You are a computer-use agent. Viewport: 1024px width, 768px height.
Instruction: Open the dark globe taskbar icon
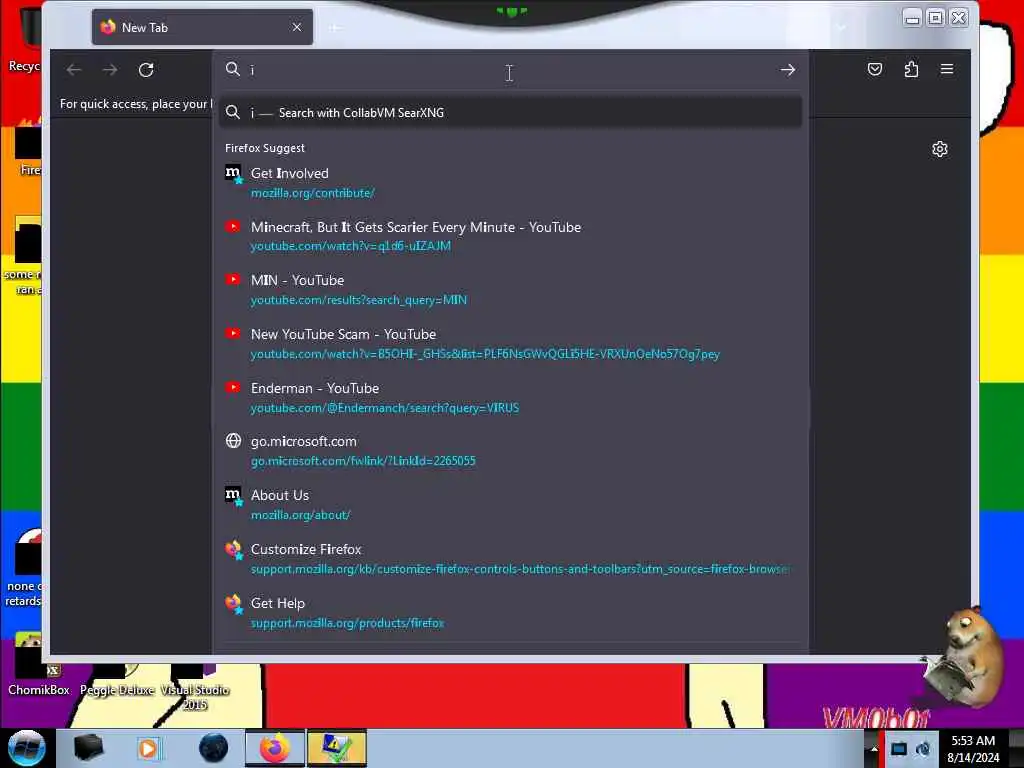[214, 748]
